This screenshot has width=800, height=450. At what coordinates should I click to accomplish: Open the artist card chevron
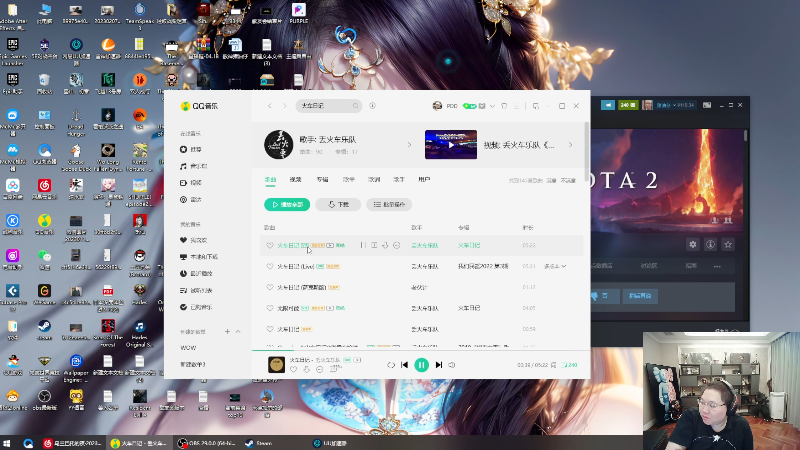[409, 145]
